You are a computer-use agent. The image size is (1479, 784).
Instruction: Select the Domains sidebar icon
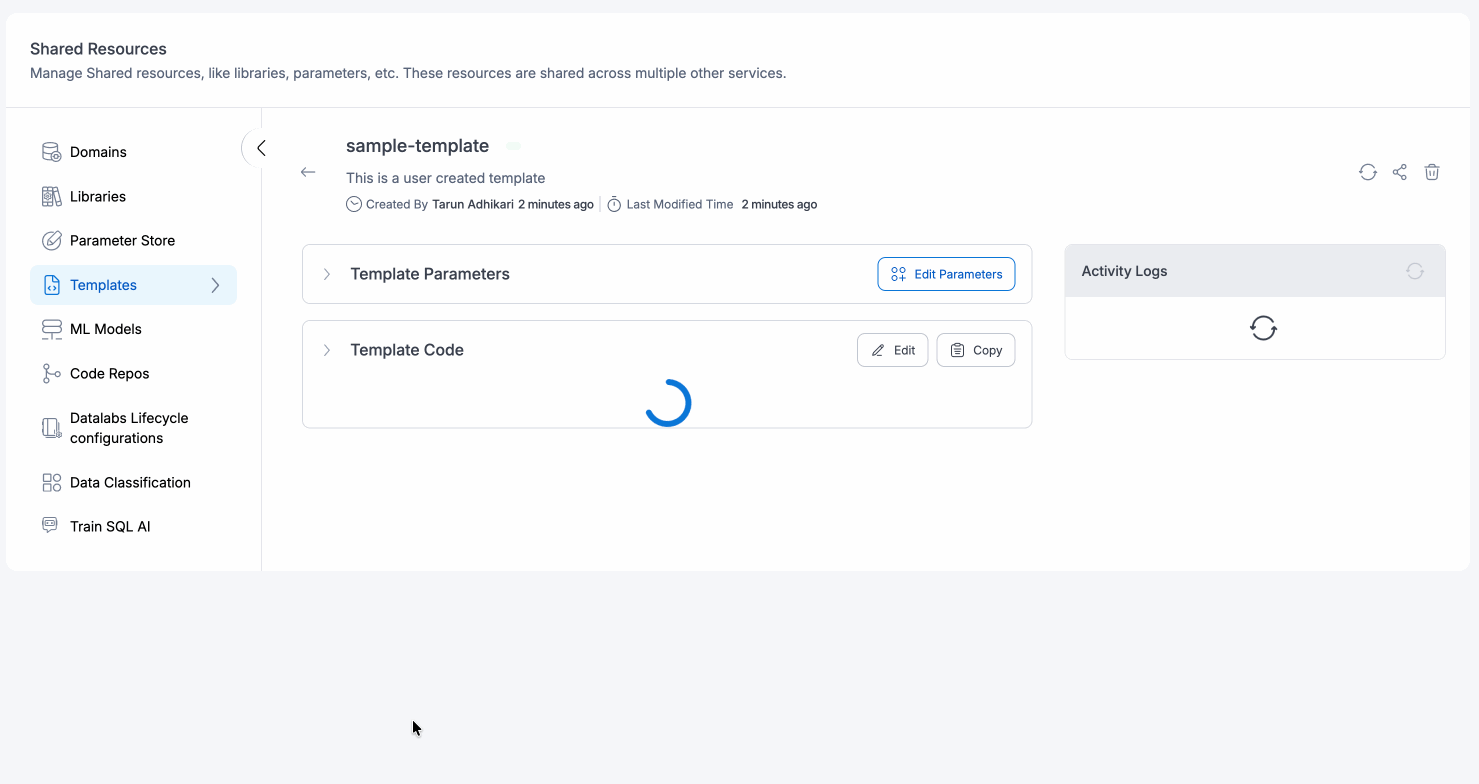(x=50, y=151)
